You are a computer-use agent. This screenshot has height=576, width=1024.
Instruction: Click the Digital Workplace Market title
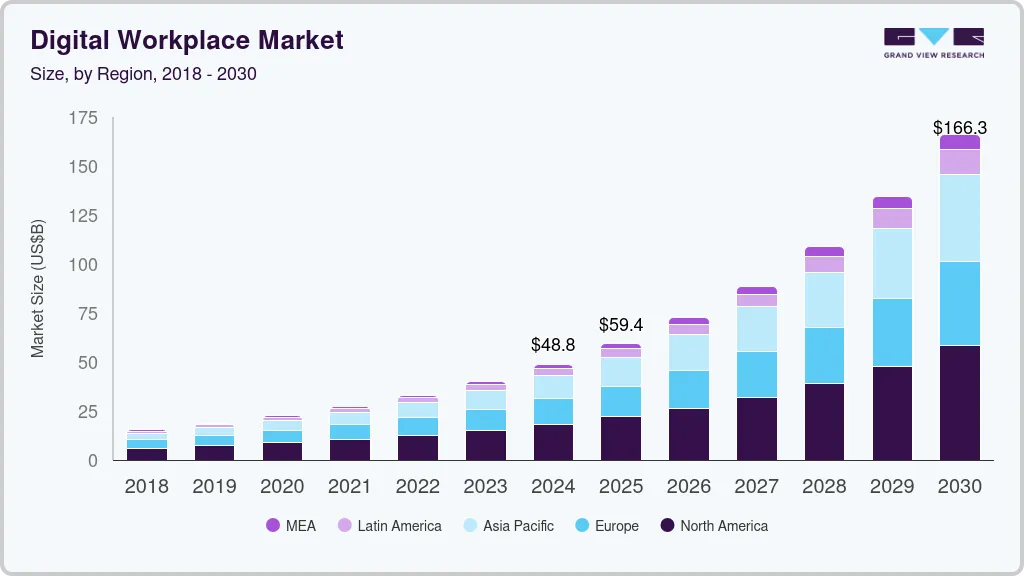[x=187, y=40]
